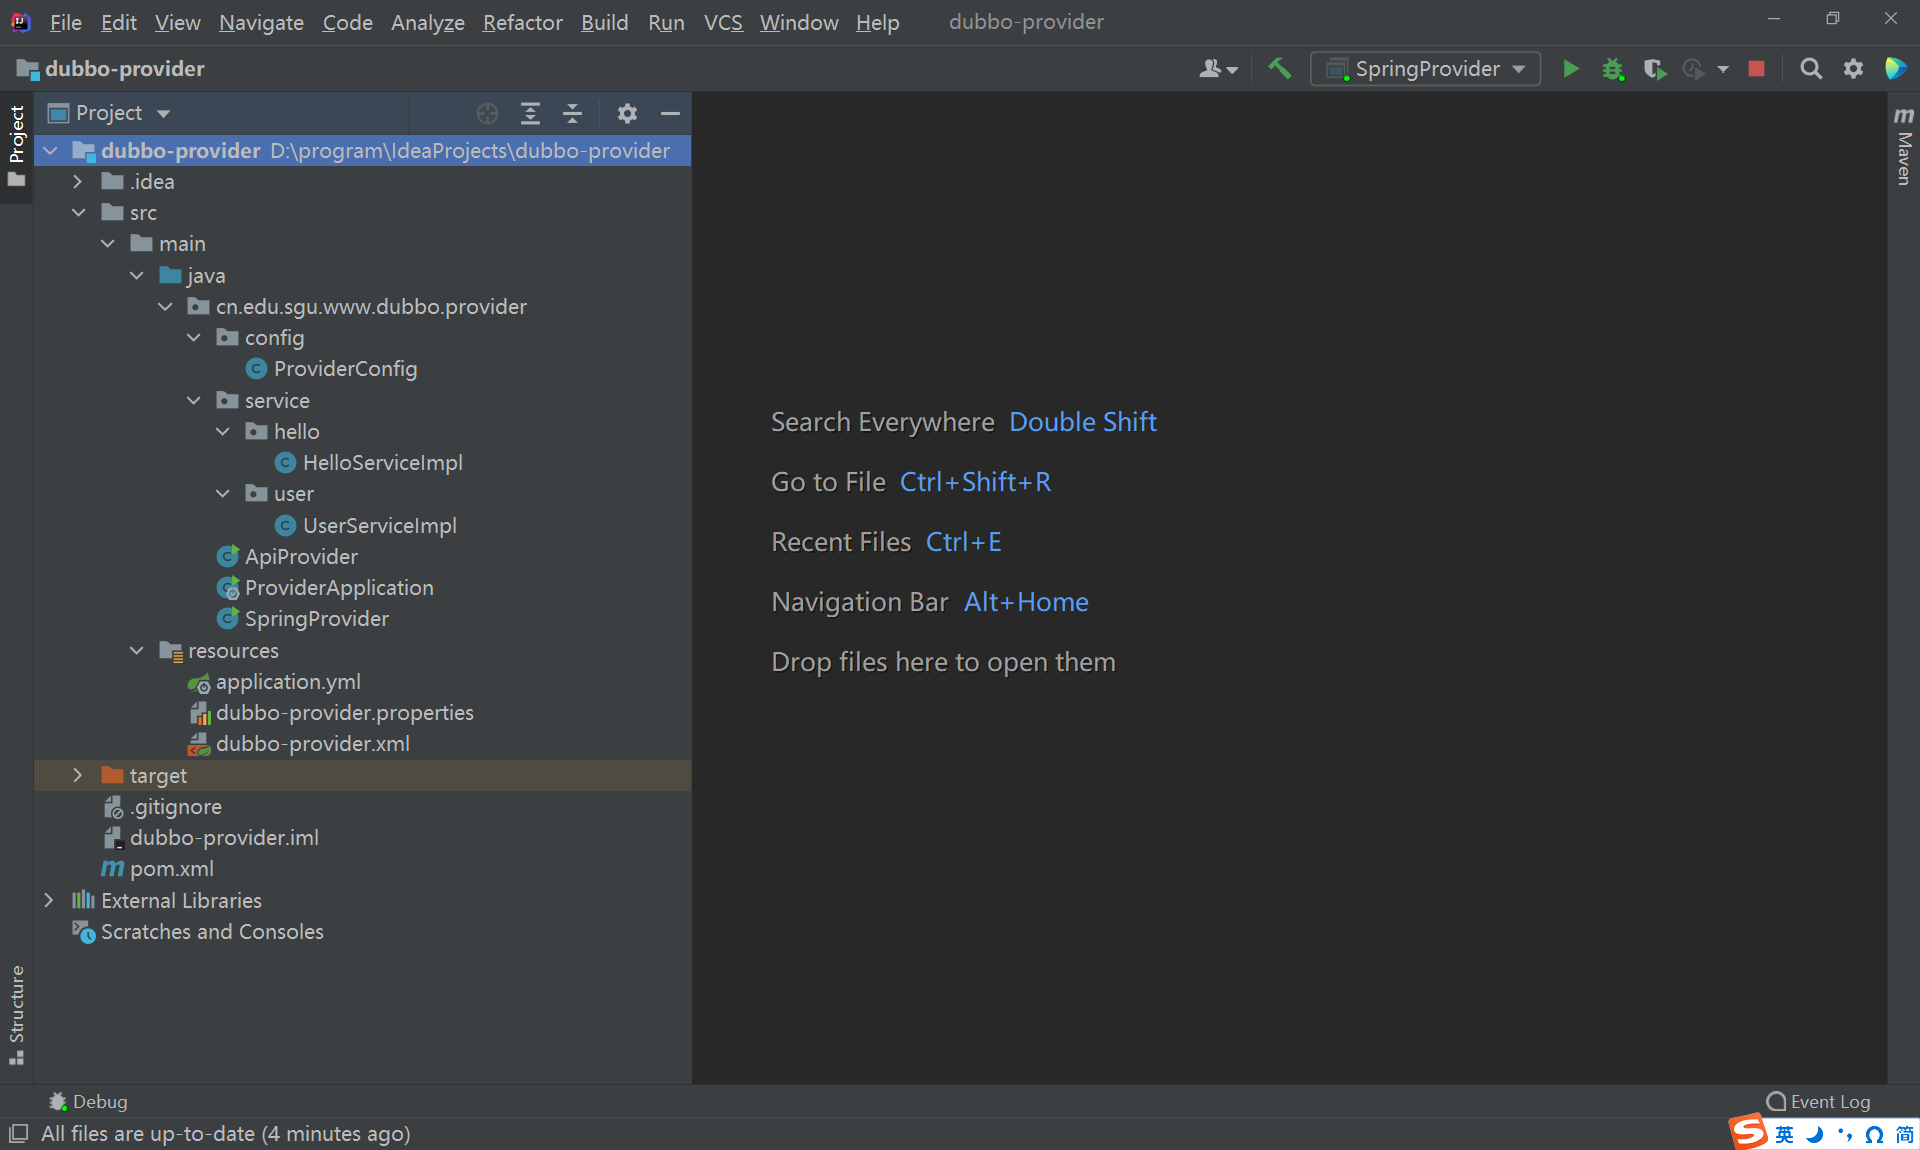Collapse the user package

point(223,494)
